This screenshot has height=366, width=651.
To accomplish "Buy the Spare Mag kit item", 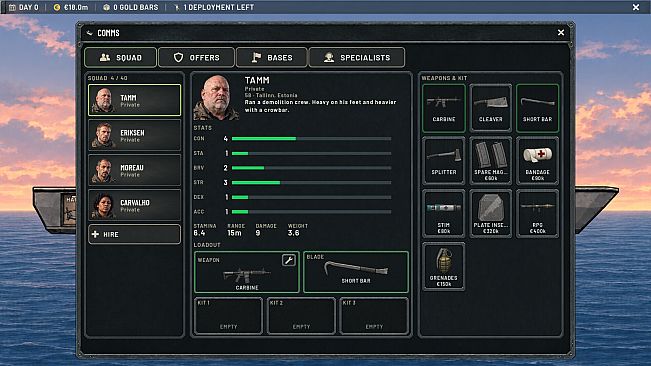I will [490, 161].
